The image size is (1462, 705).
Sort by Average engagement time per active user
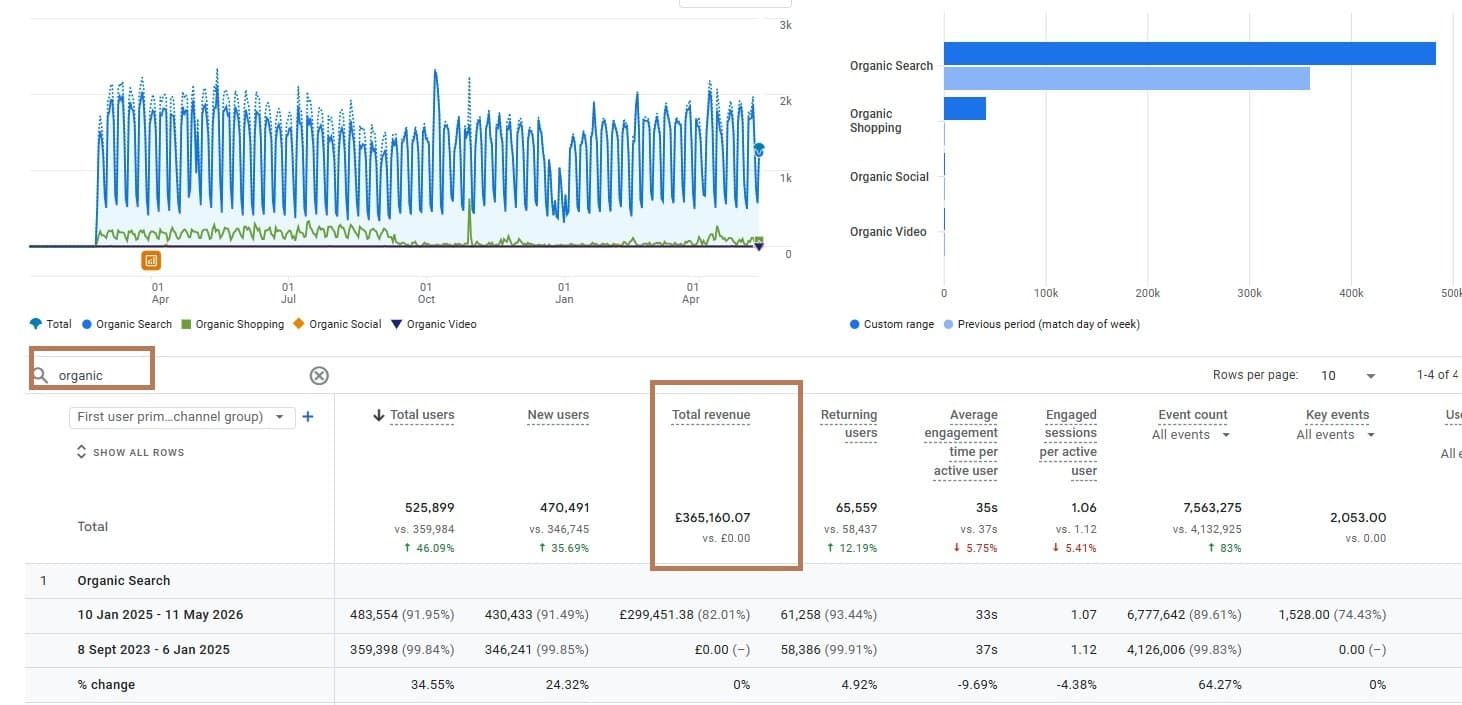[961, 442]
